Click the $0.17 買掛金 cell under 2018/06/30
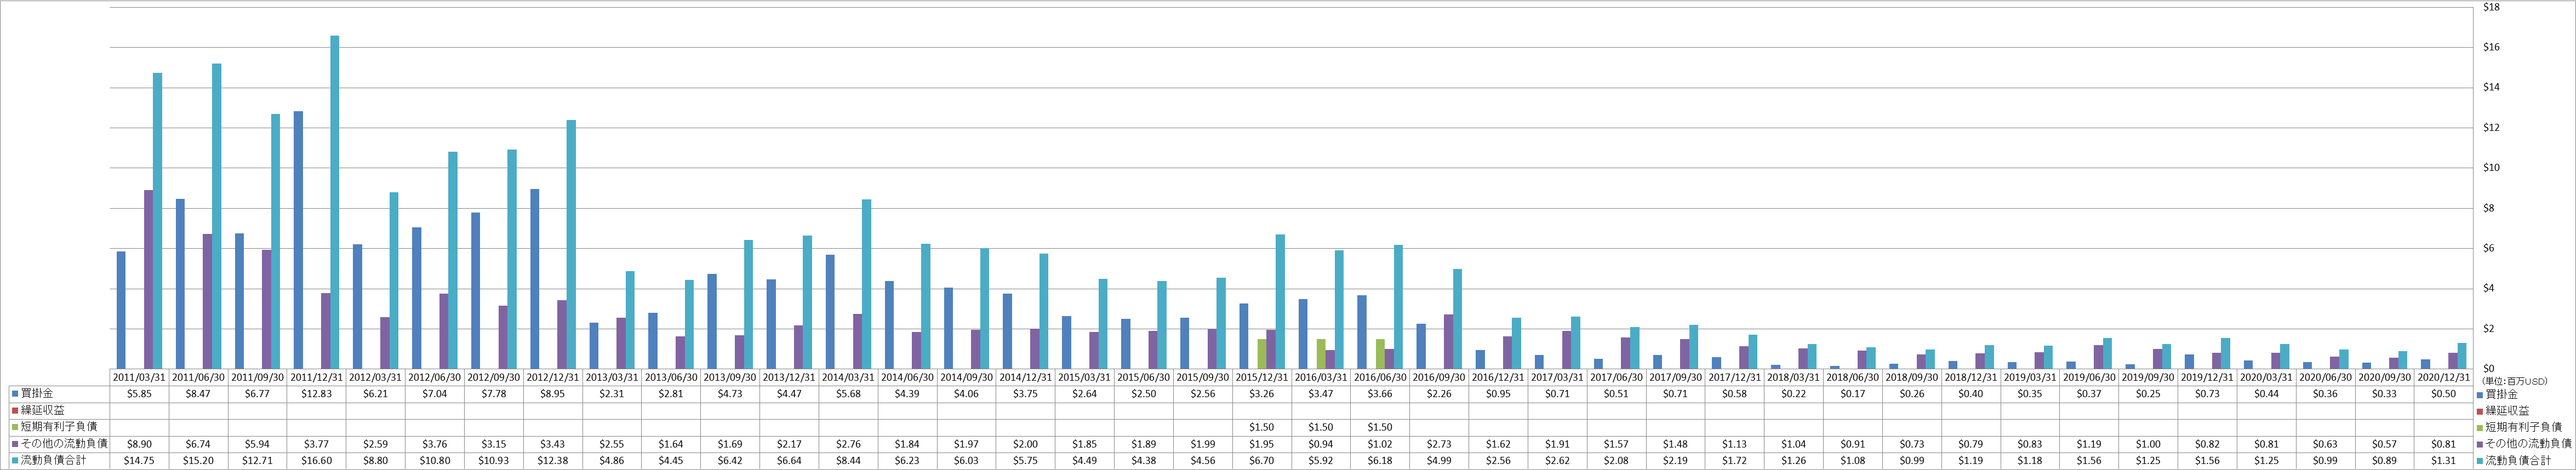The width and height of the screenshot is (2576, 470). coord(1852,395)
